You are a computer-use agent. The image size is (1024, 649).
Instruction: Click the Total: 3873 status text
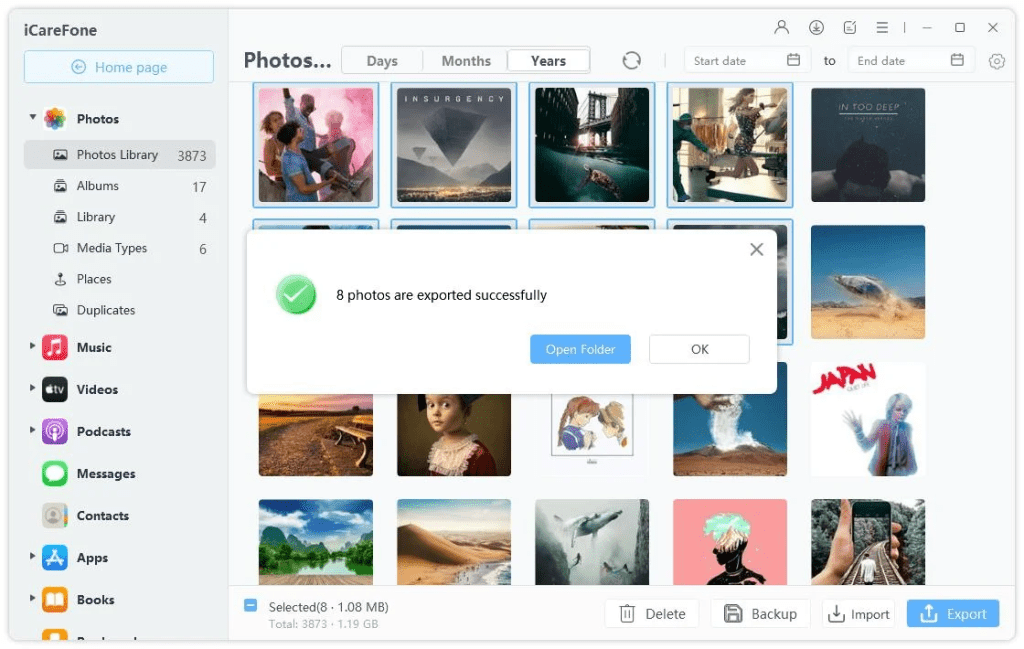(323, 624)
